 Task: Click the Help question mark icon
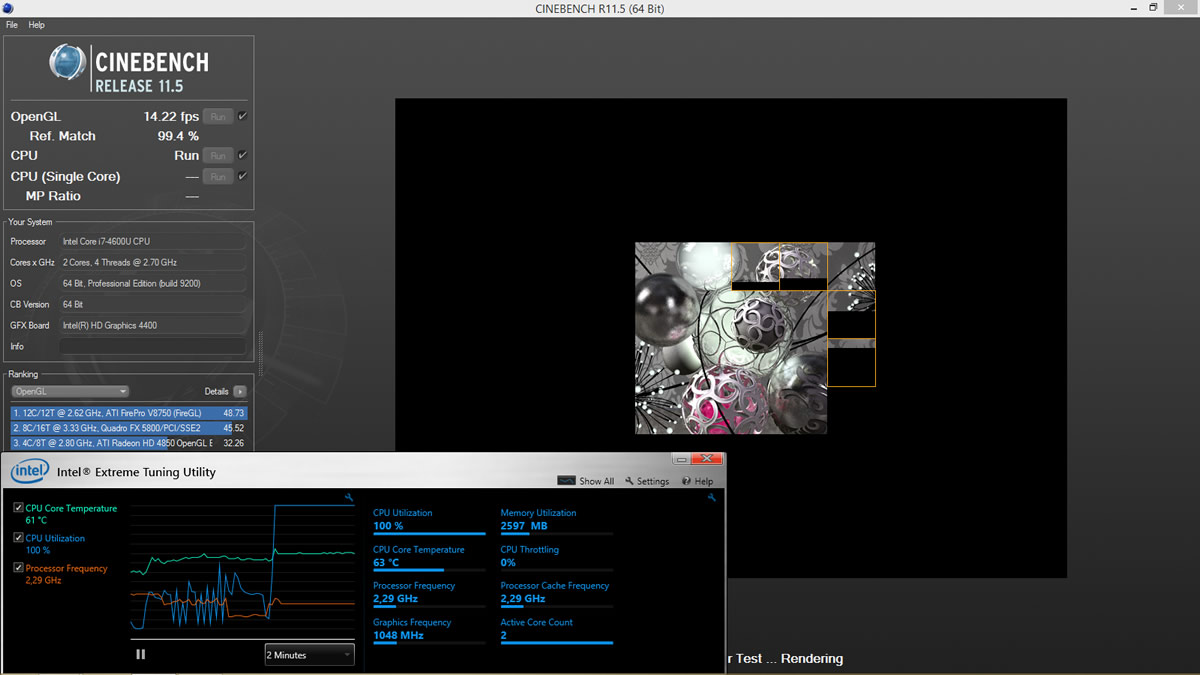pos(686,481)
